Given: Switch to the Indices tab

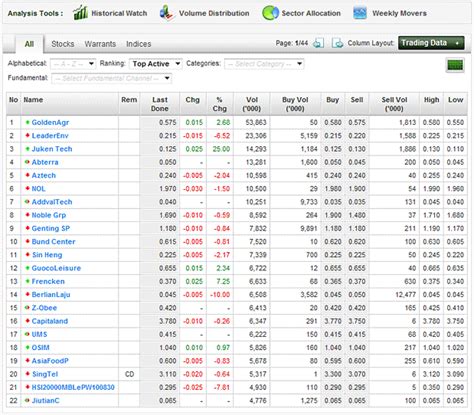Looking at the screenshot, I should coord(139,44).
